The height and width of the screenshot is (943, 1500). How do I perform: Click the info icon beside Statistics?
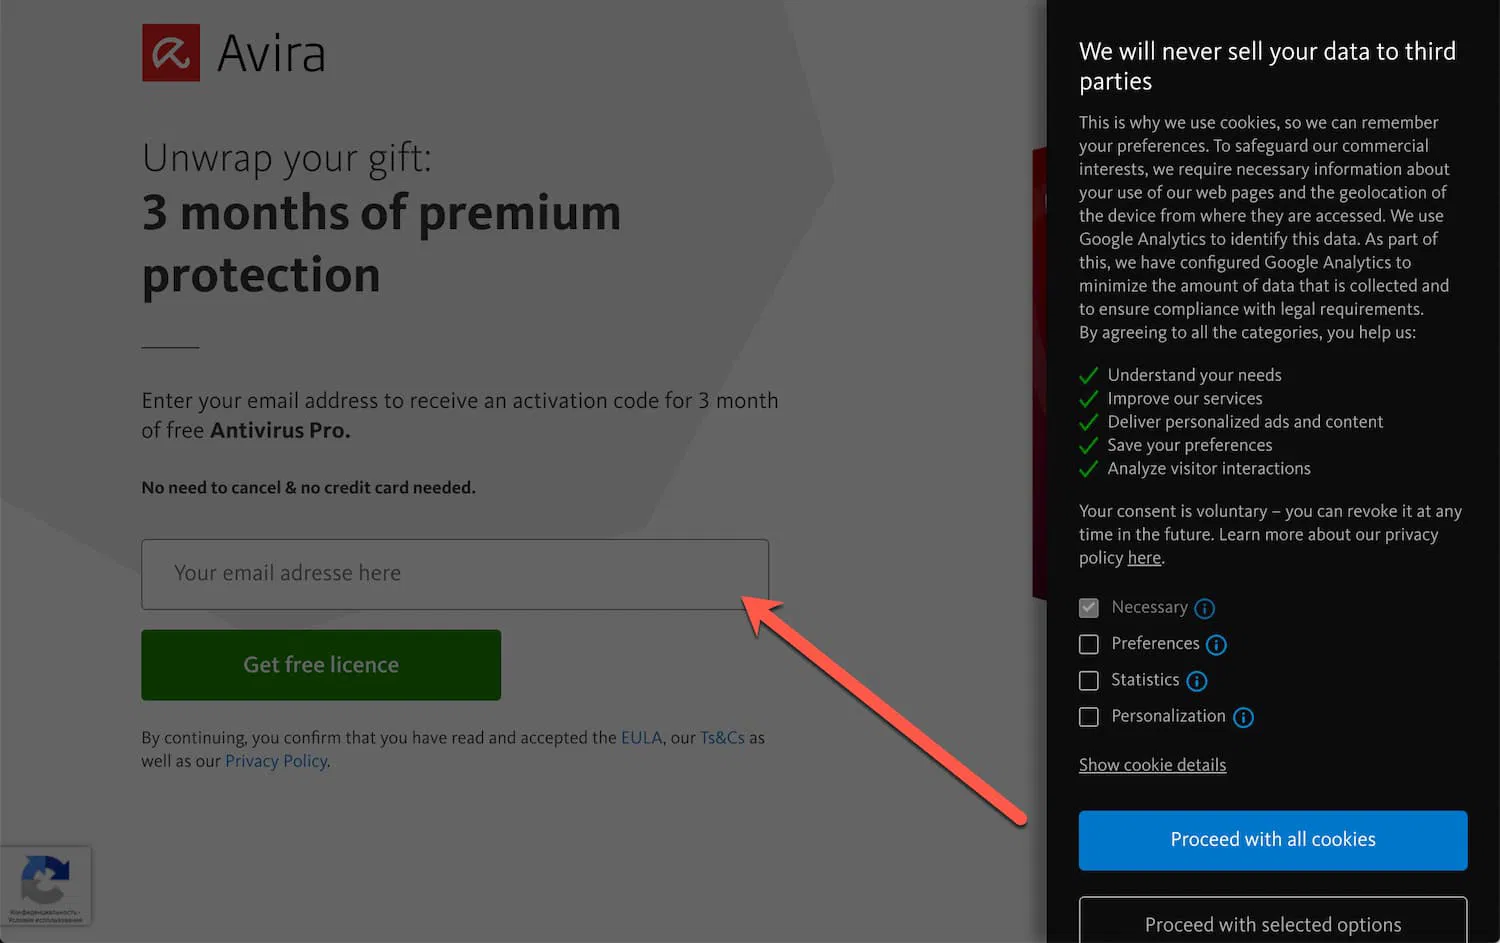(x=1197, y=681)
